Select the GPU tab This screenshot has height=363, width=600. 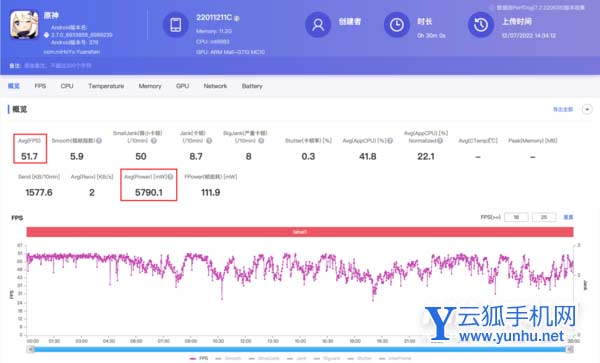pos(183,86)
